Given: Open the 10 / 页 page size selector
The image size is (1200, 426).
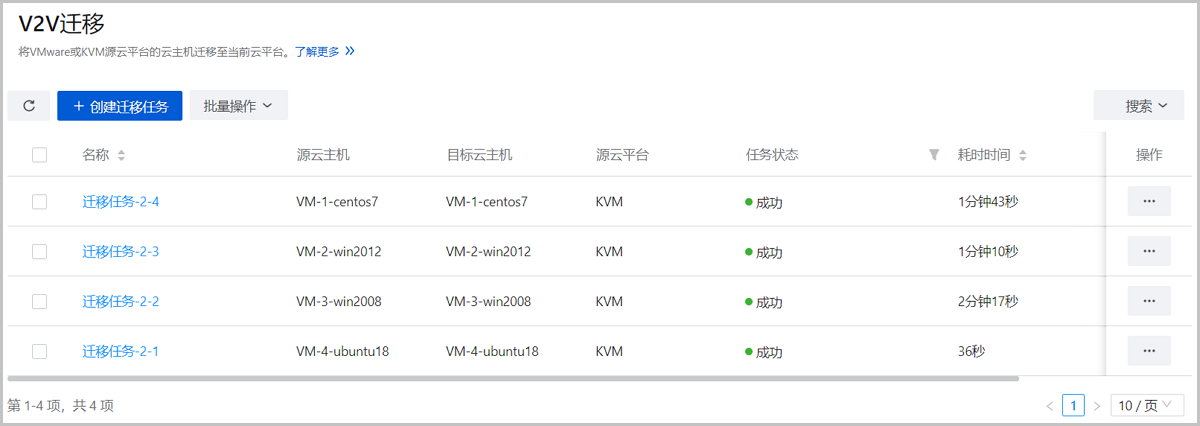Looking at the screenshot, I should coord(1147,406).
